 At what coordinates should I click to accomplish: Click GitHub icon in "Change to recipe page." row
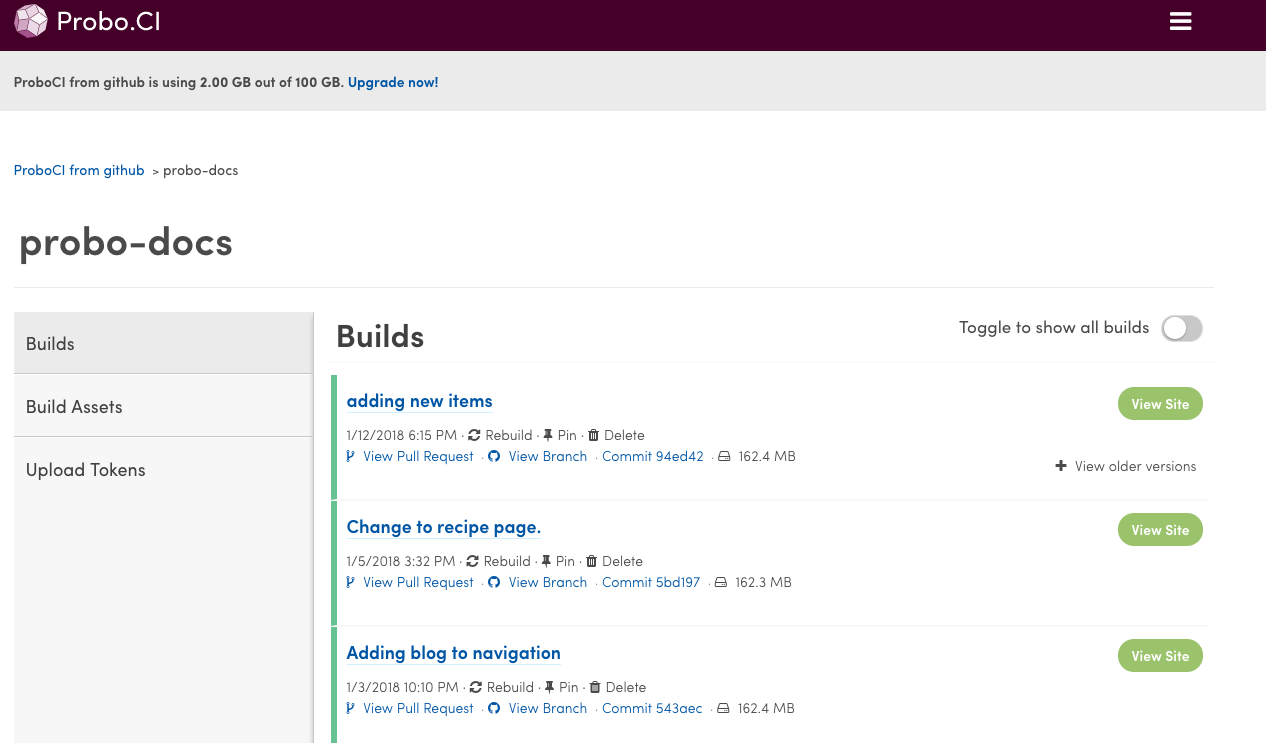(x=494, y=582)
